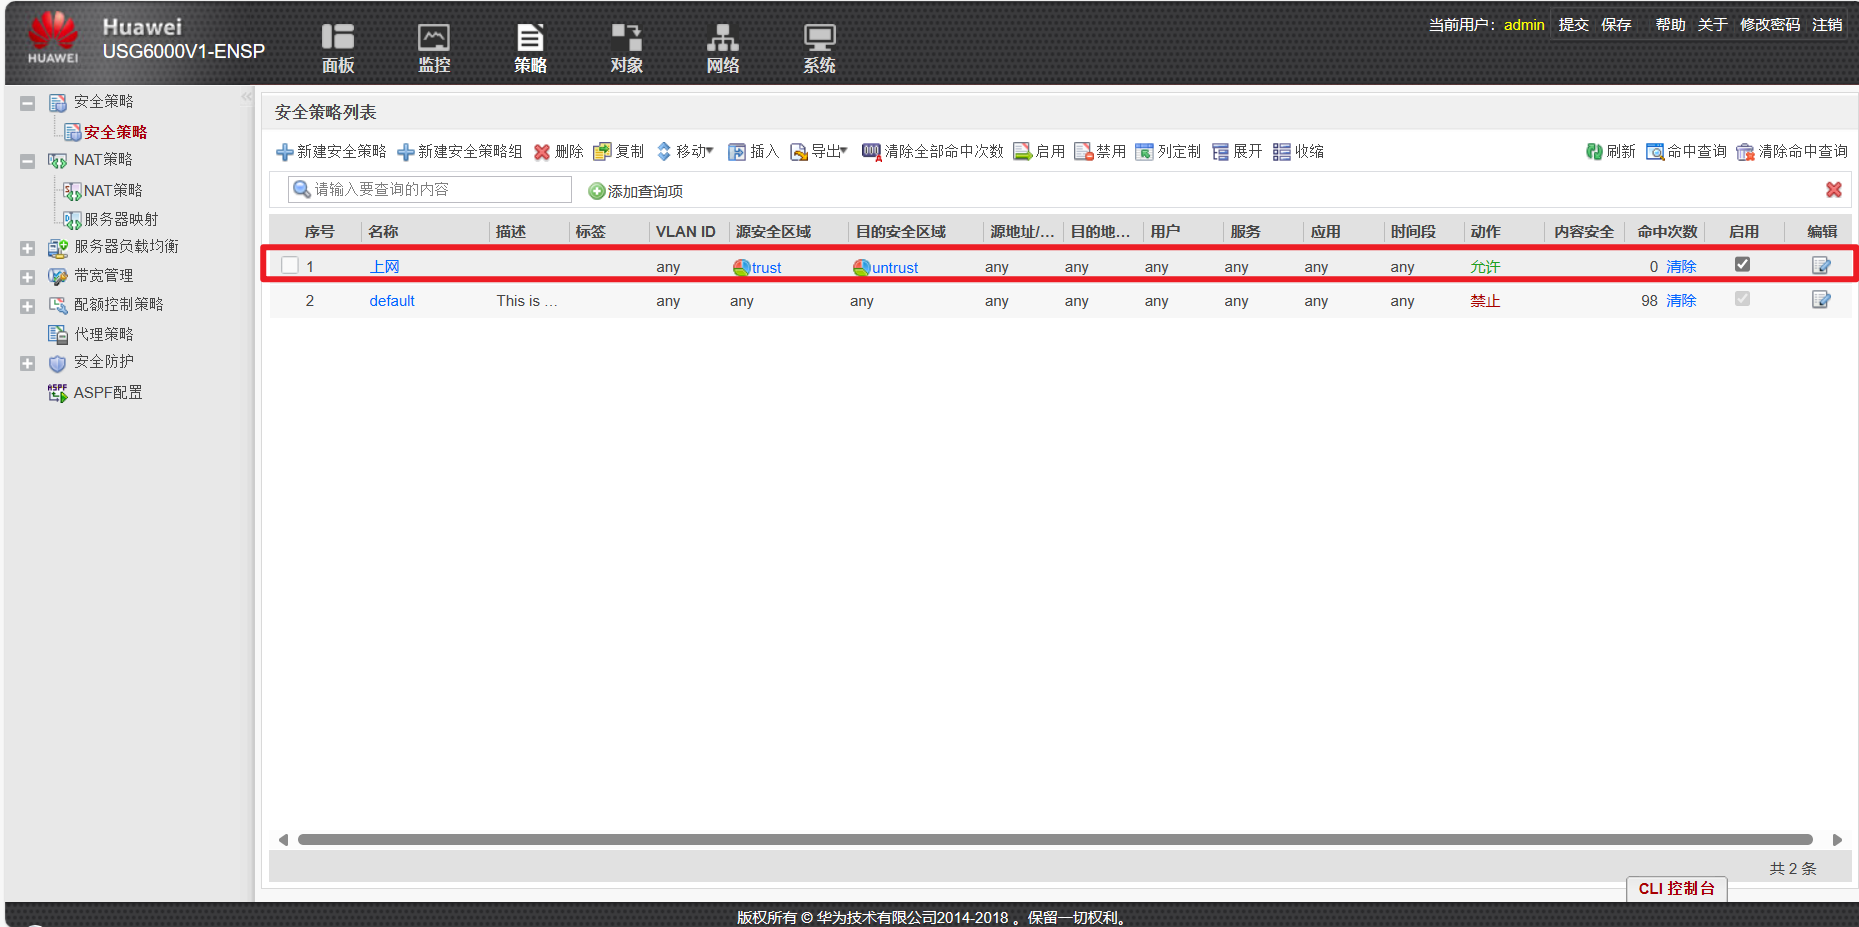
Task: Select 修改密码 in the top bar
Action: (1768, 24)
